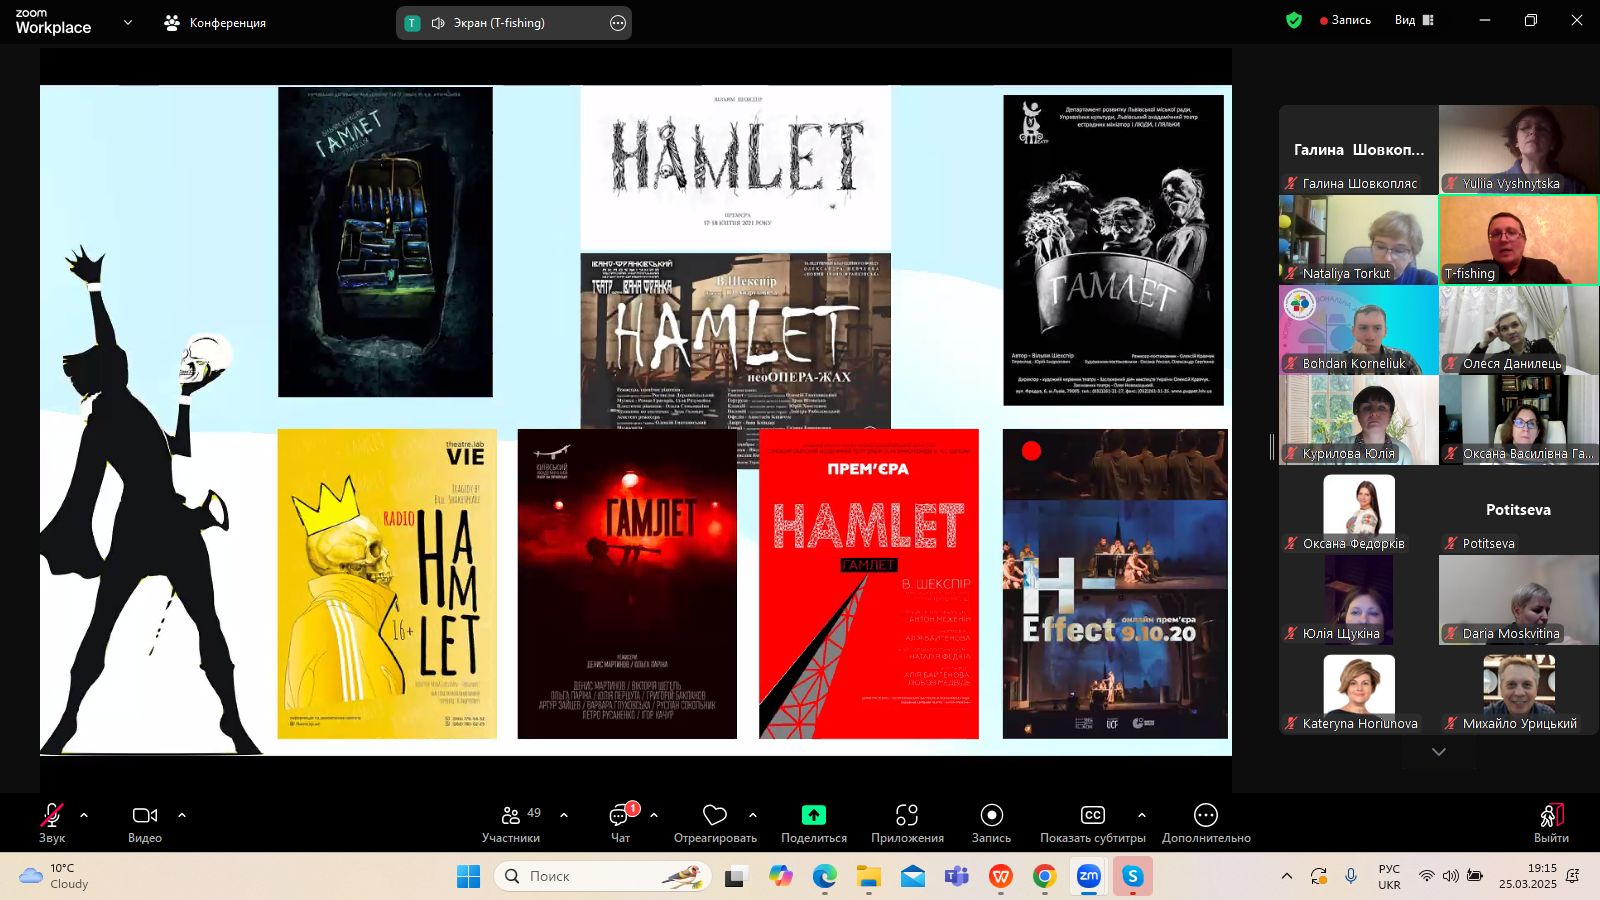1600x900 pixels.
Task: Open the Участники participants panel
Action: 511,822
